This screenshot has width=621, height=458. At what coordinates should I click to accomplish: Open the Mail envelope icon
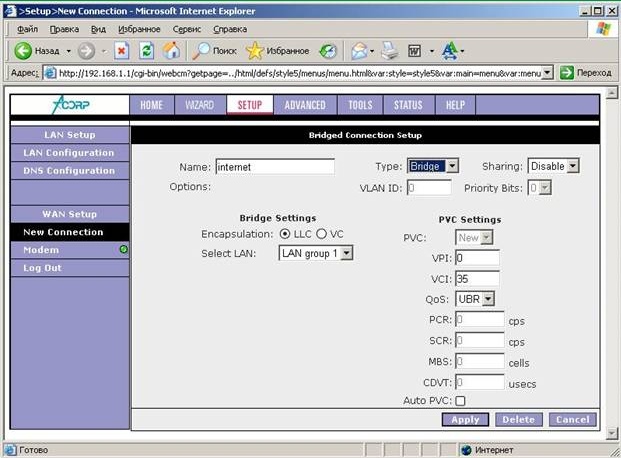click(359, 51)
